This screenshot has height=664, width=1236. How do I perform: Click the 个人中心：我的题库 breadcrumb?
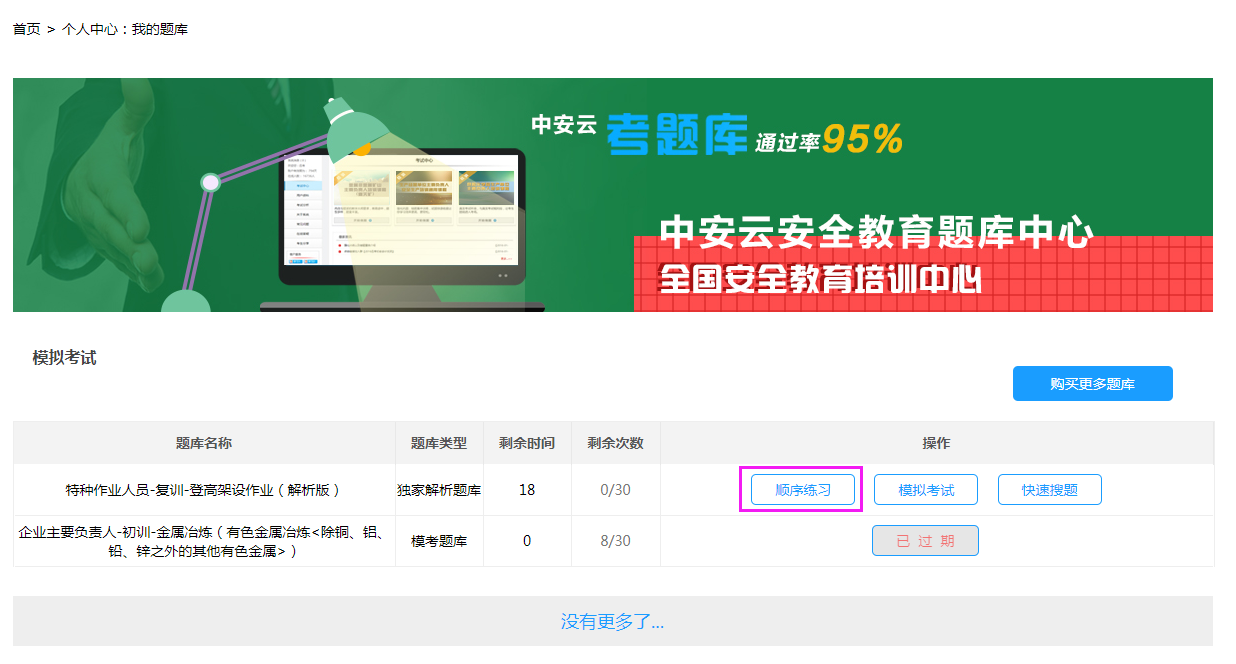[x=125, y=29]
